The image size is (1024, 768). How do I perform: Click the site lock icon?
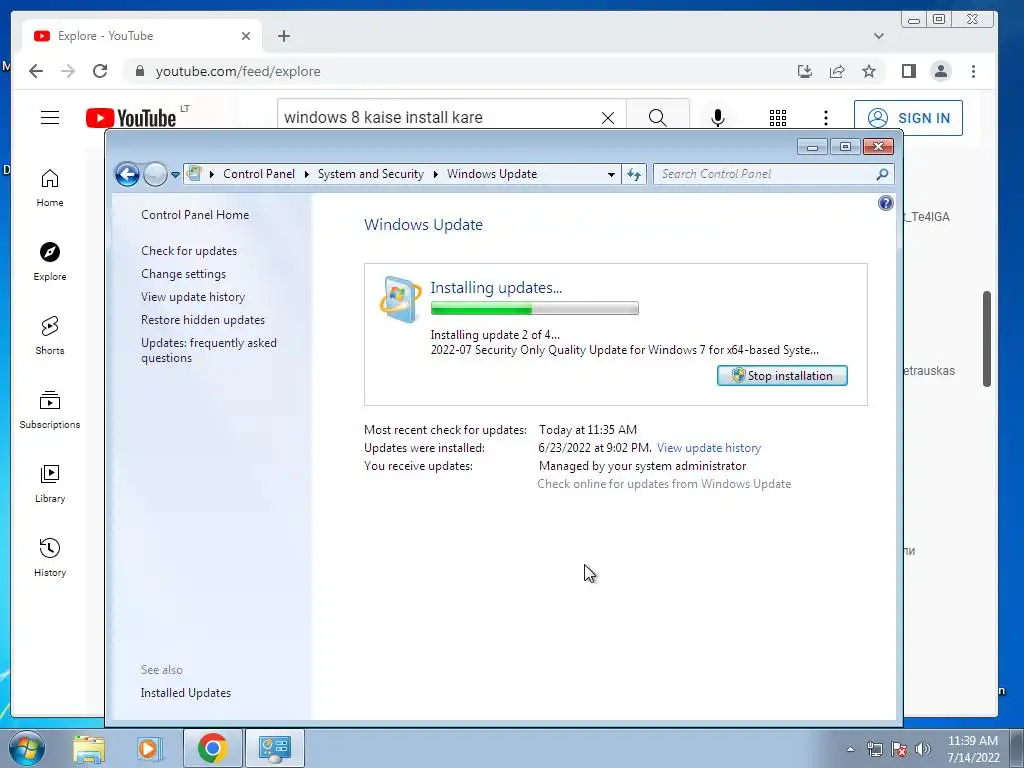point(139,71)
